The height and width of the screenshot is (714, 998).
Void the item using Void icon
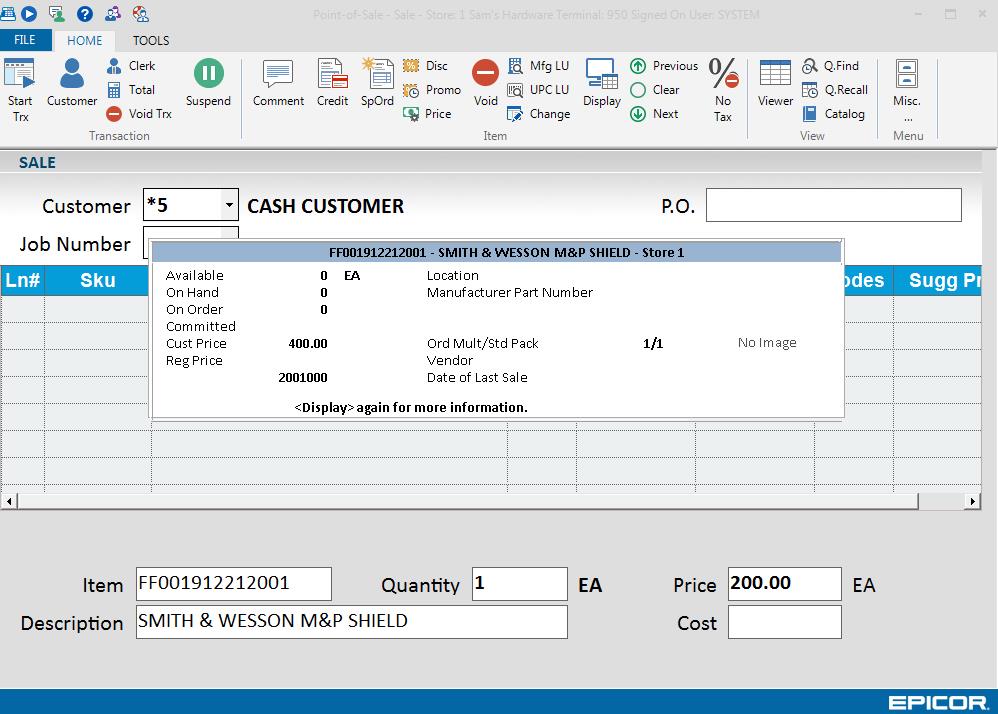coord(486,83)
